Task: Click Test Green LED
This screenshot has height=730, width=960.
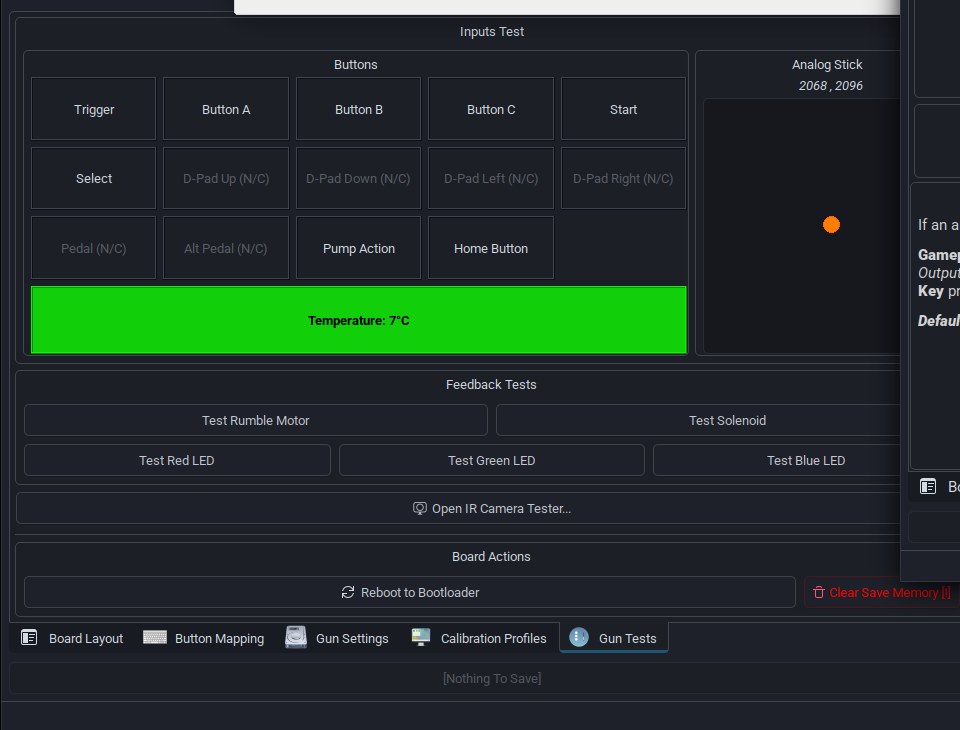Action: click(492, 460)
